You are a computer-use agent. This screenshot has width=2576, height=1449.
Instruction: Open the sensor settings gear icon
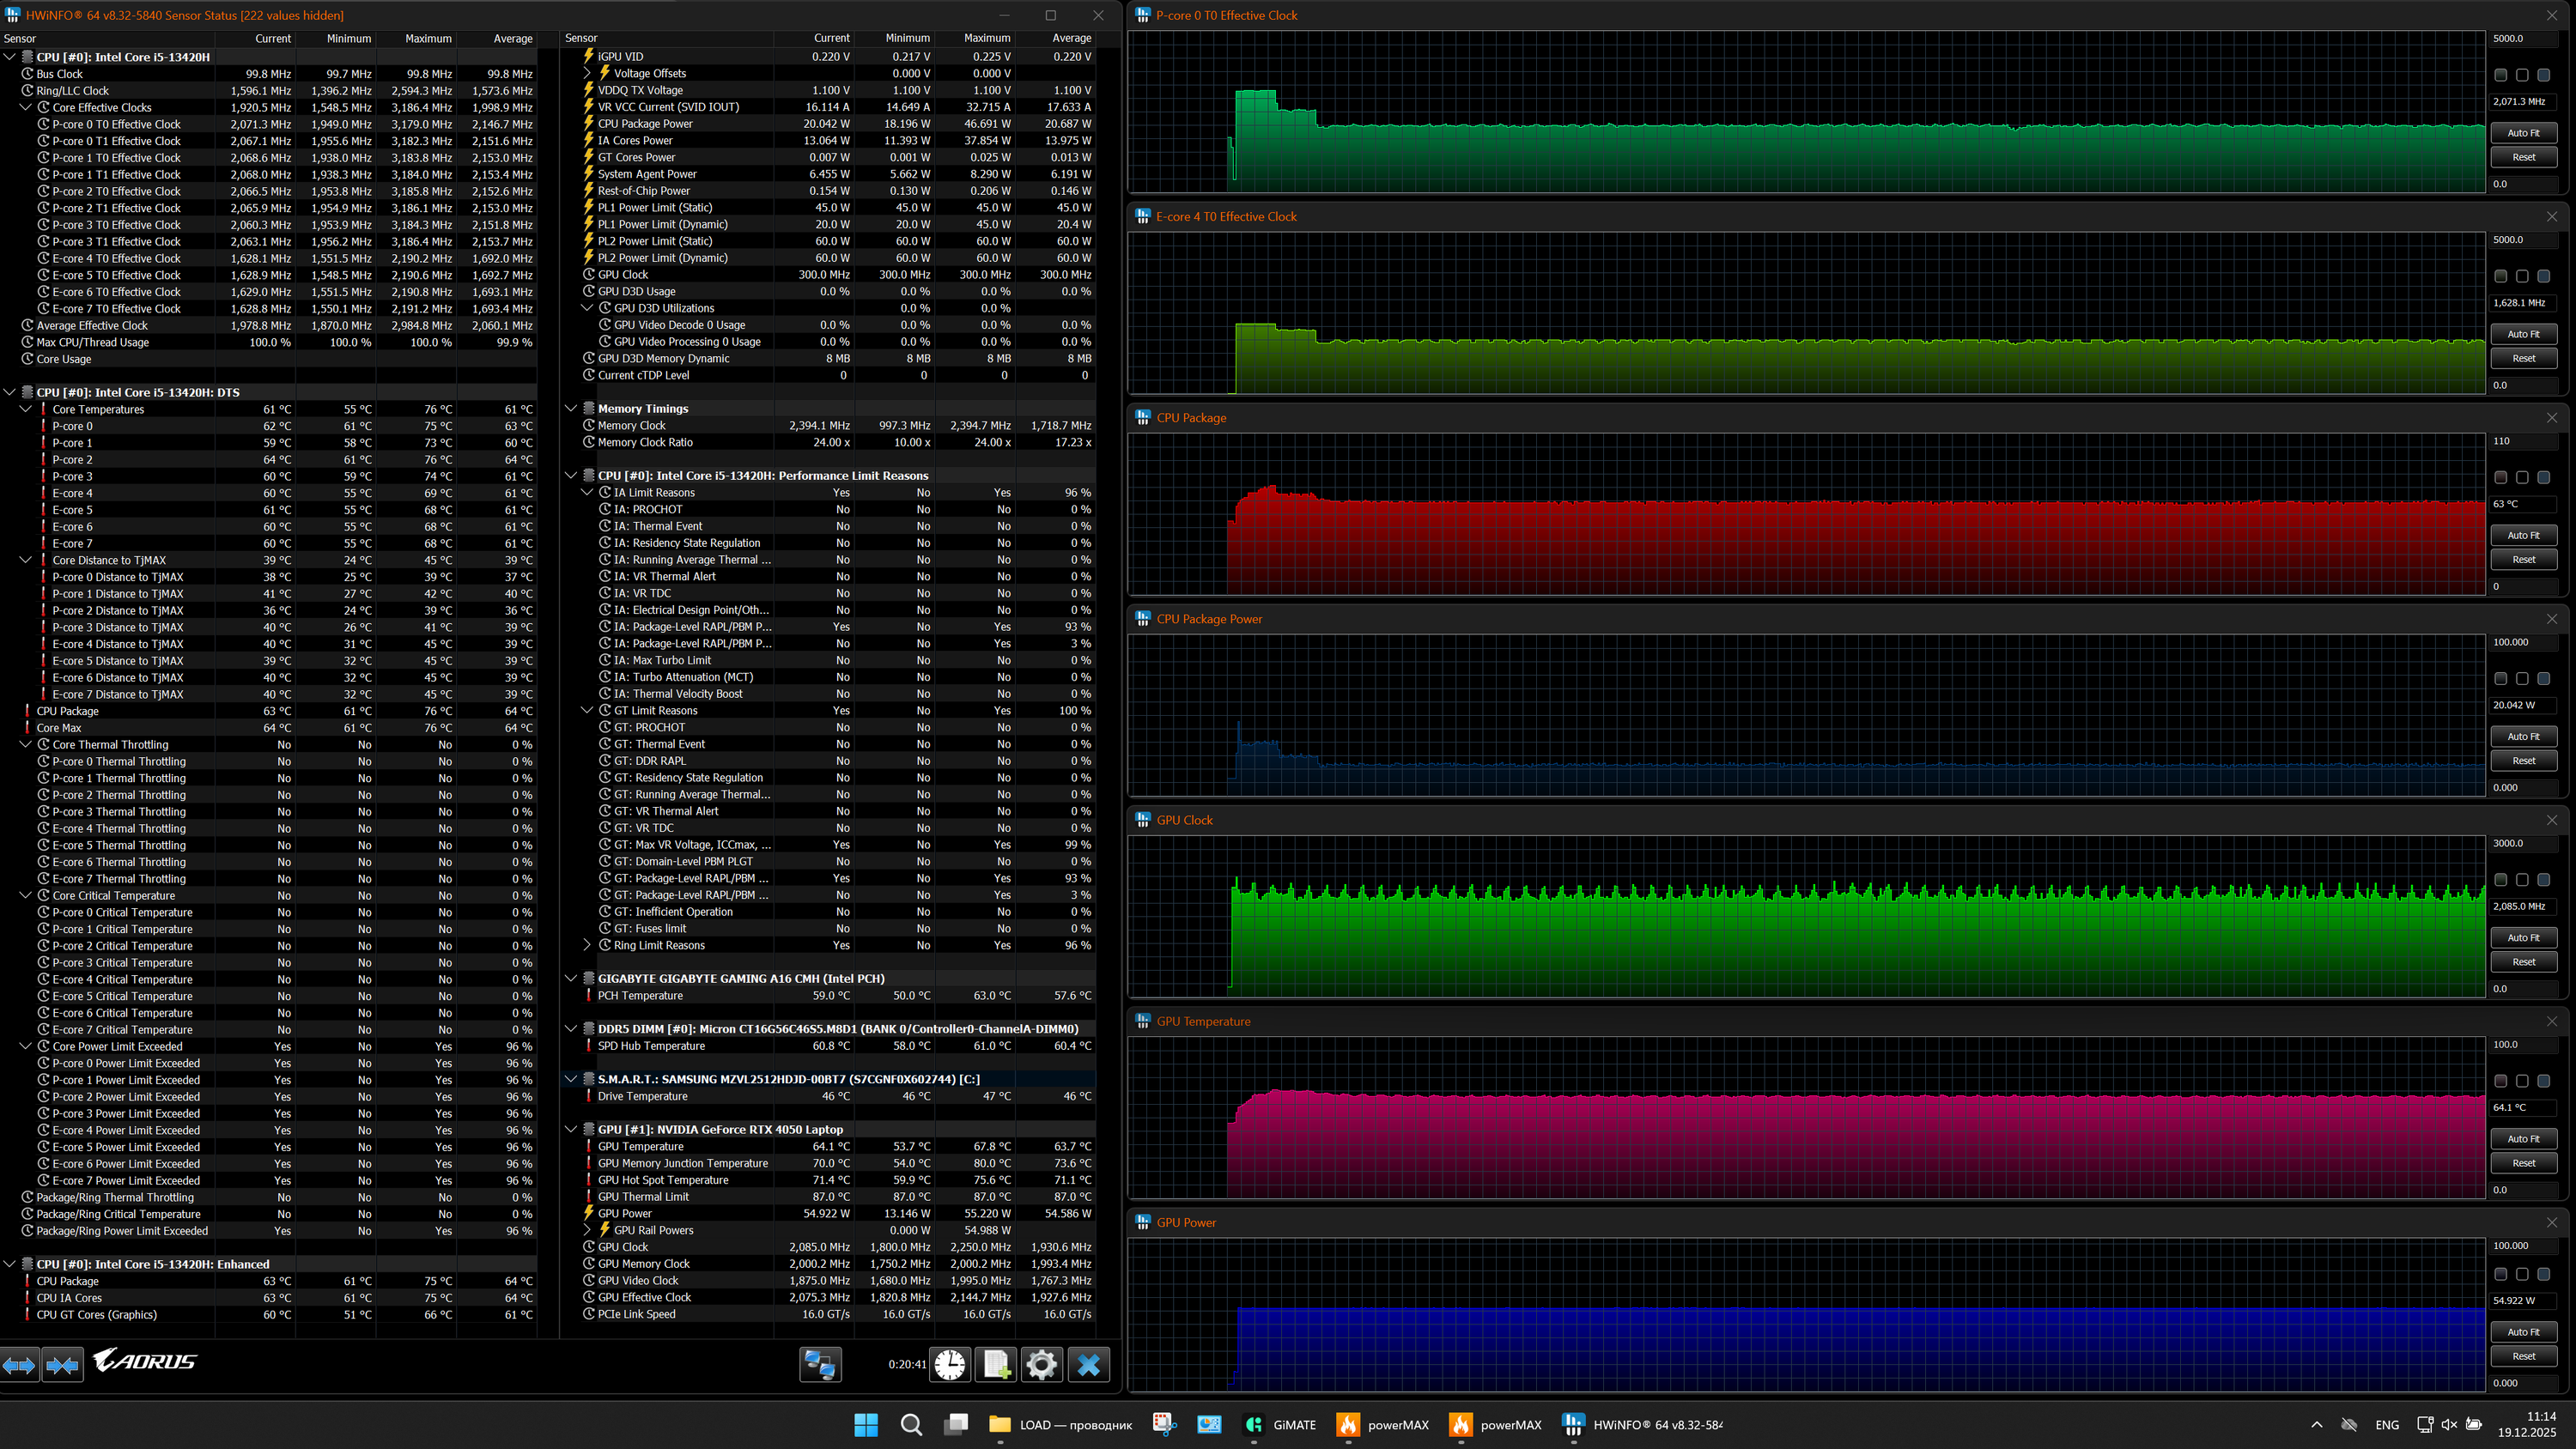pos(1041,1364)
